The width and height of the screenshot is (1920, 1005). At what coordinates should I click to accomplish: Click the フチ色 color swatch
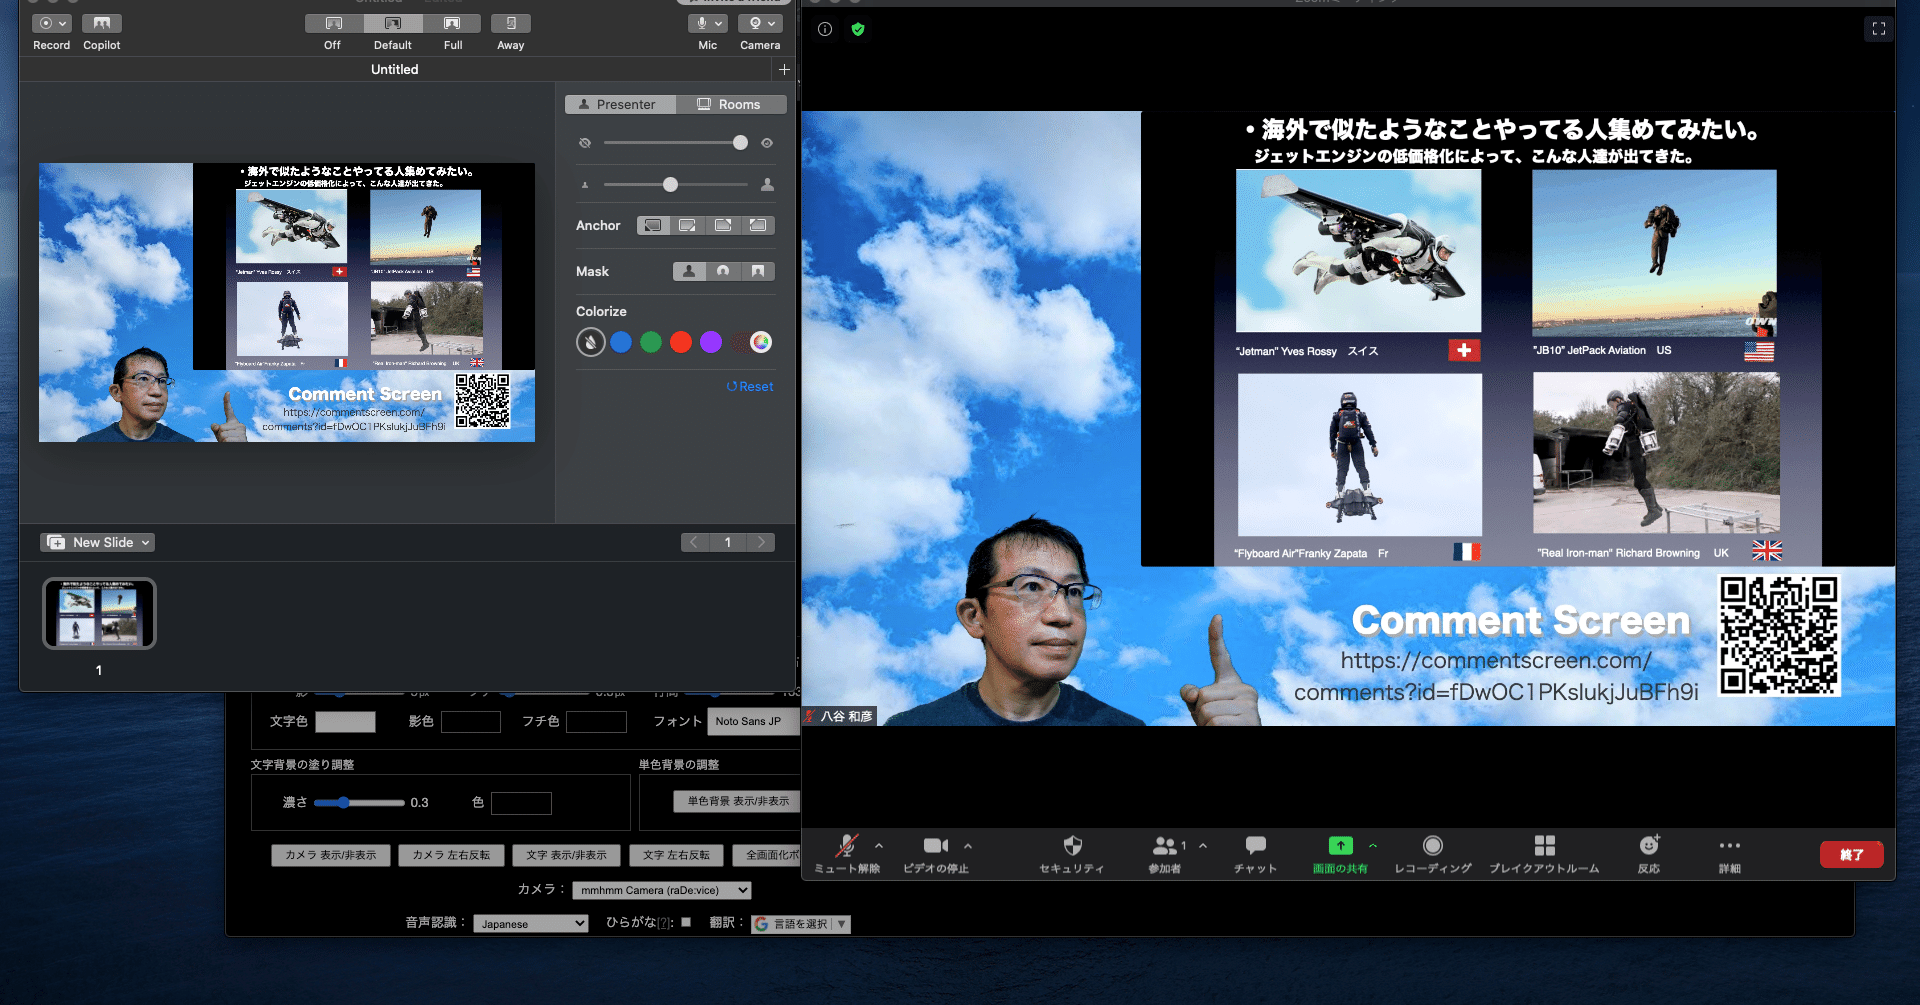596,721
